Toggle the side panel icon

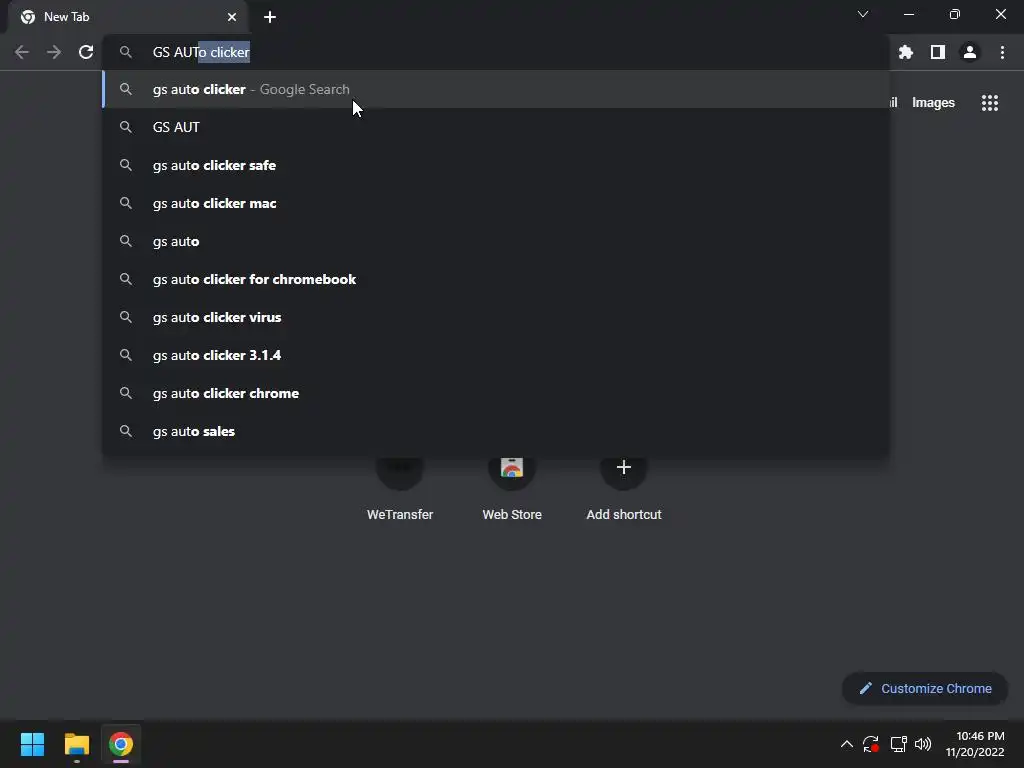[938, 52]
